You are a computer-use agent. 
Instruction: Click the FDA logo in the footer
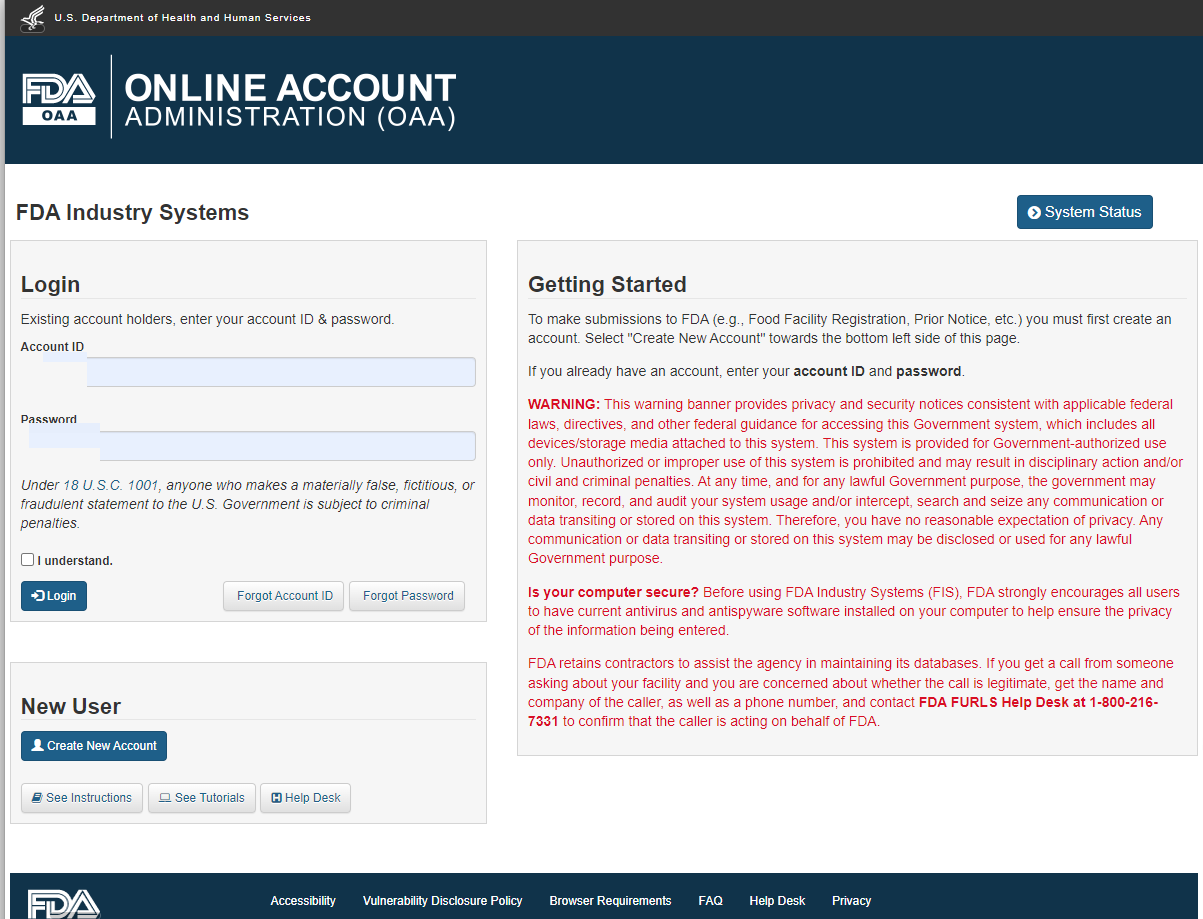[x=64, y=903]
